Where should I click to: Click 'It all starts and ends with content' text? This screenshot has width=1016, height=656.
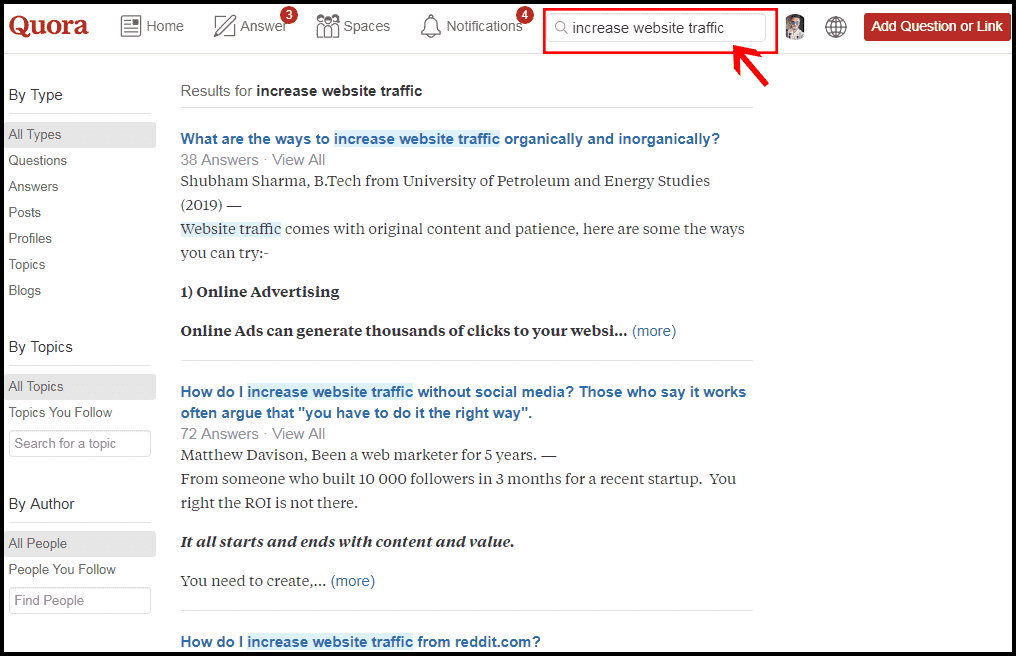click(x=347, y=542)
